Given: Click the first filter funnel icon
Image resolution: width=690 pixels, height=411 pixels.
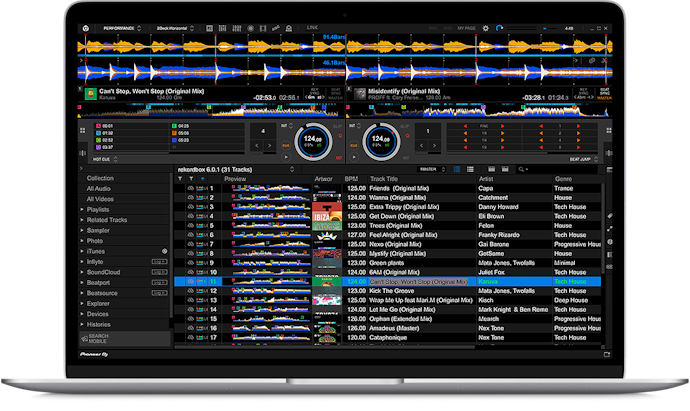Looking at the screenshot, I should [x=180, y=179].
